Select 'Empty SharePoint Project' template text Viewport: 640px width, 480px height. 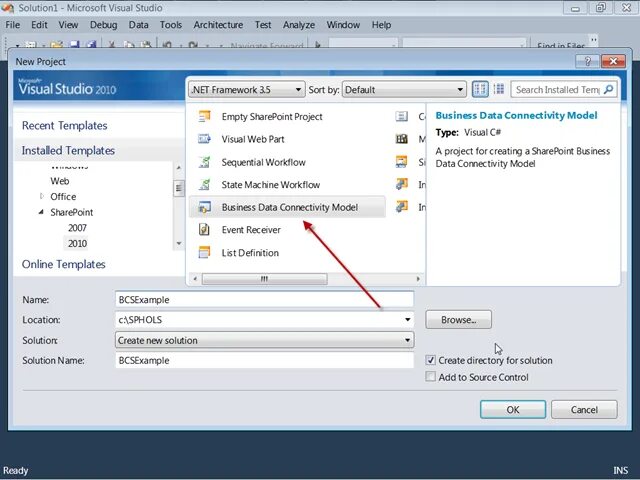[x=272, y=116]
